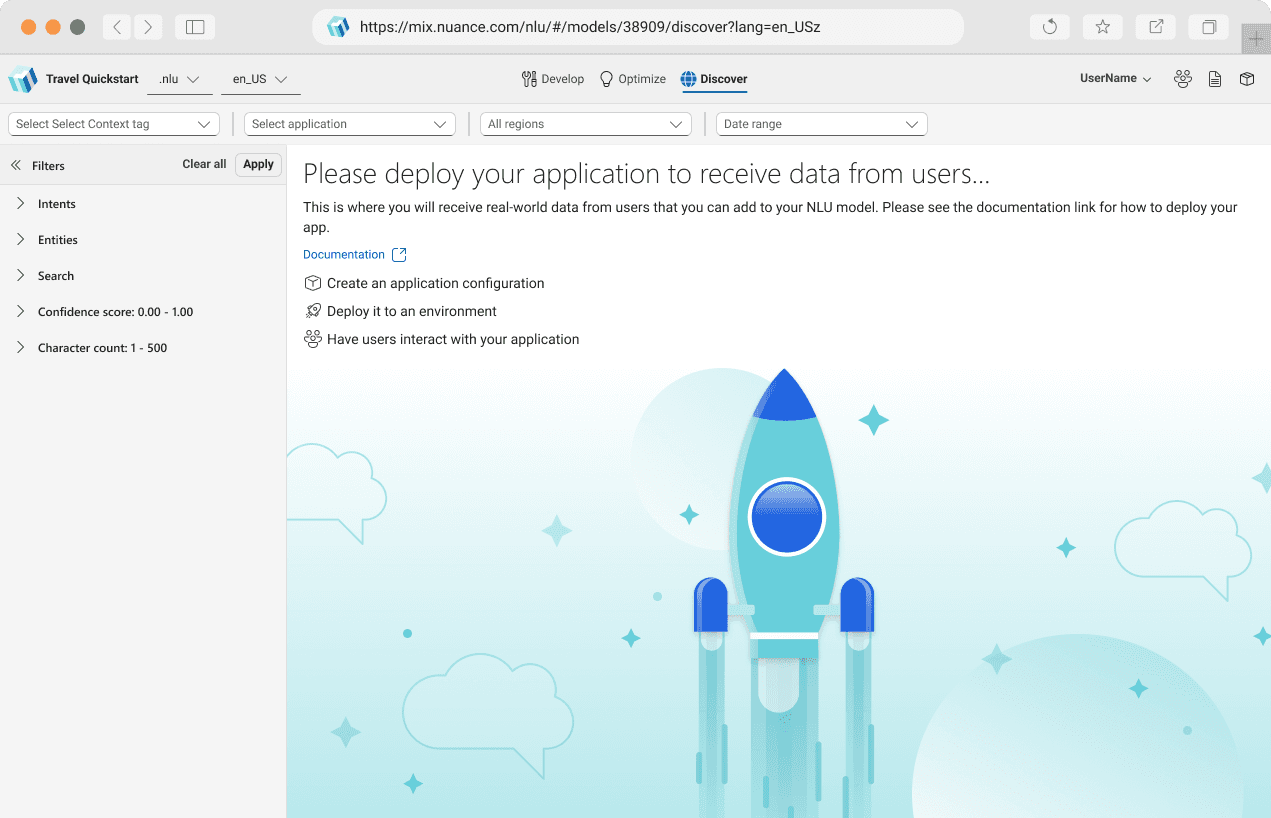The height and width of the screenshot is (818, 1271).
Task: Click Clear all filters
Action: [204, 164]
